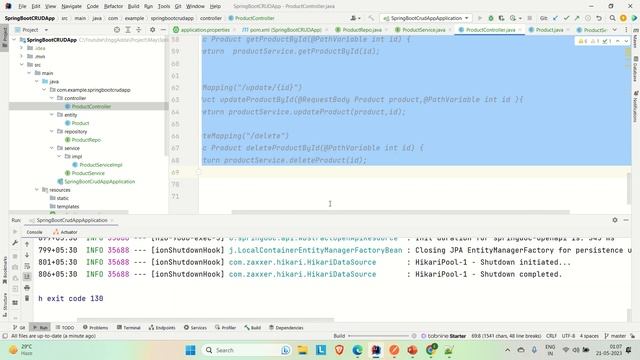Open the Problems tool window
Image resolution: width=640 pixels, height=360 pixels.
pyautogui.click(x=96, y=327)
